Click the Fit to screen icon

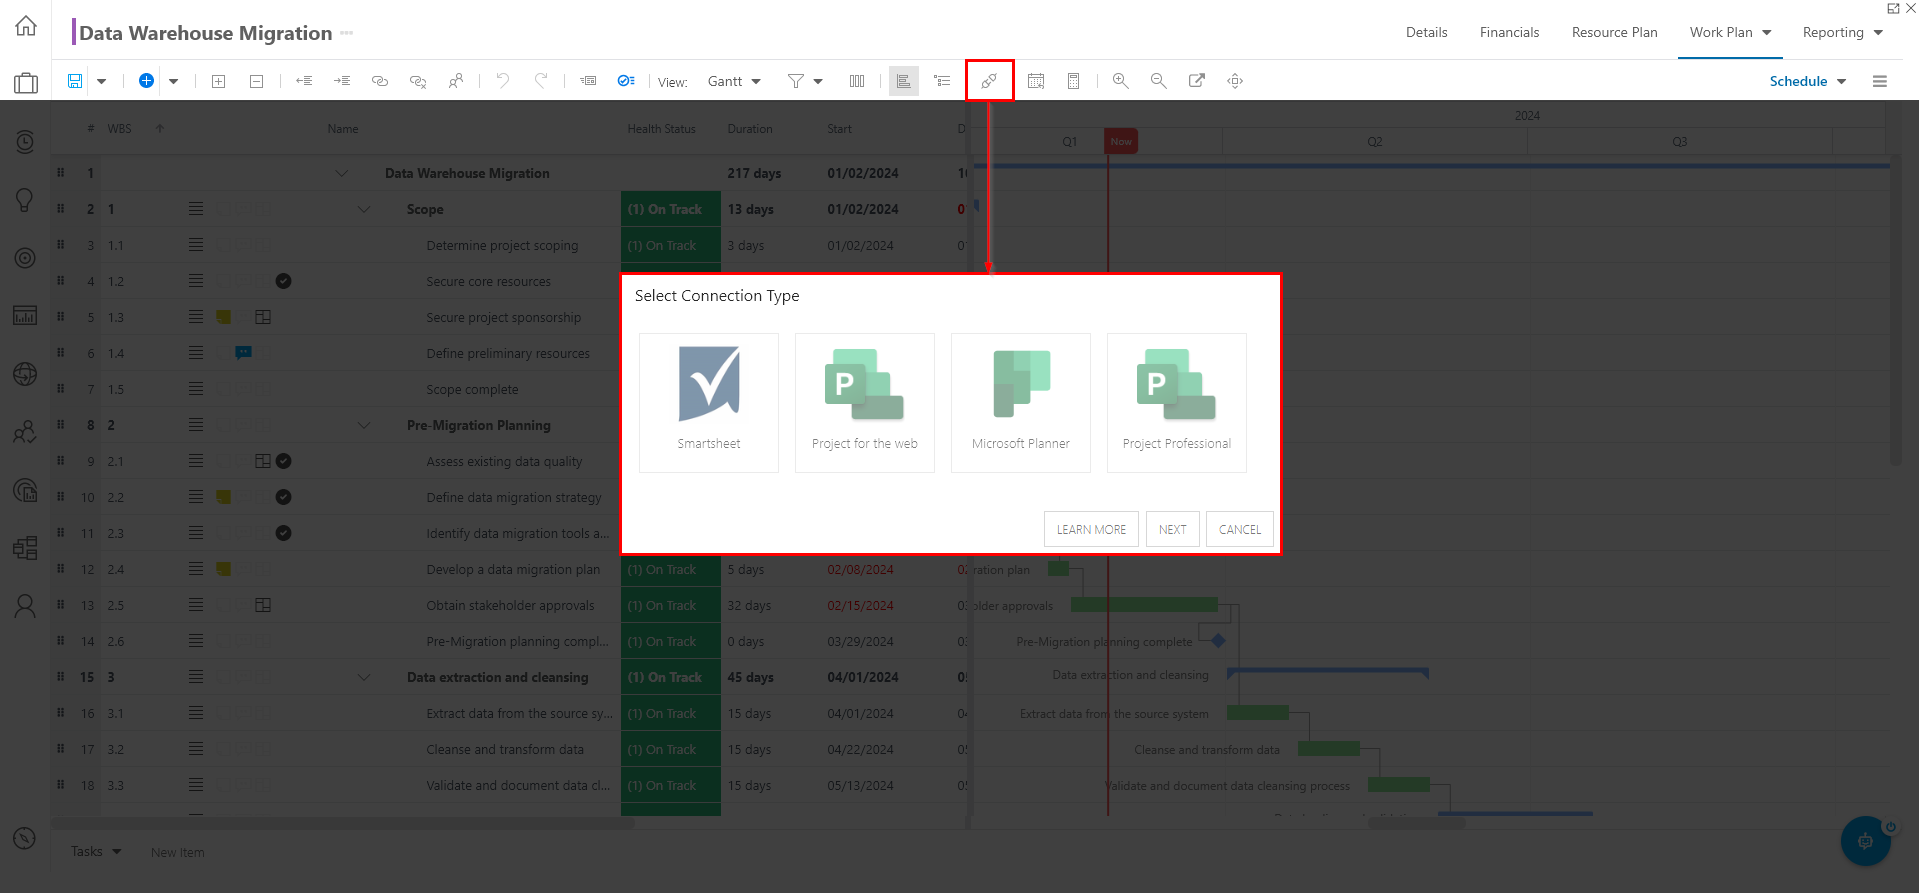pos(1235,81)
